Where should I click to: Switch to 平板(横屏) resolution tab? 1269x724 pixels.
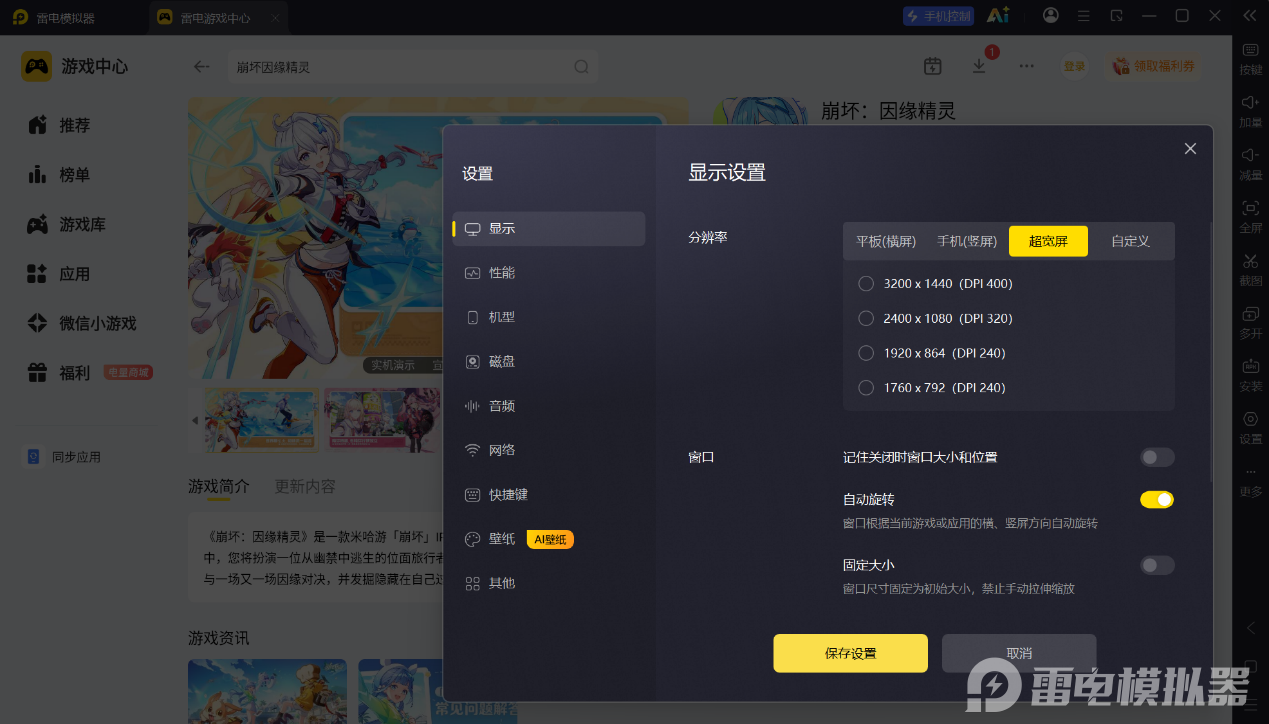pos(886,241)
